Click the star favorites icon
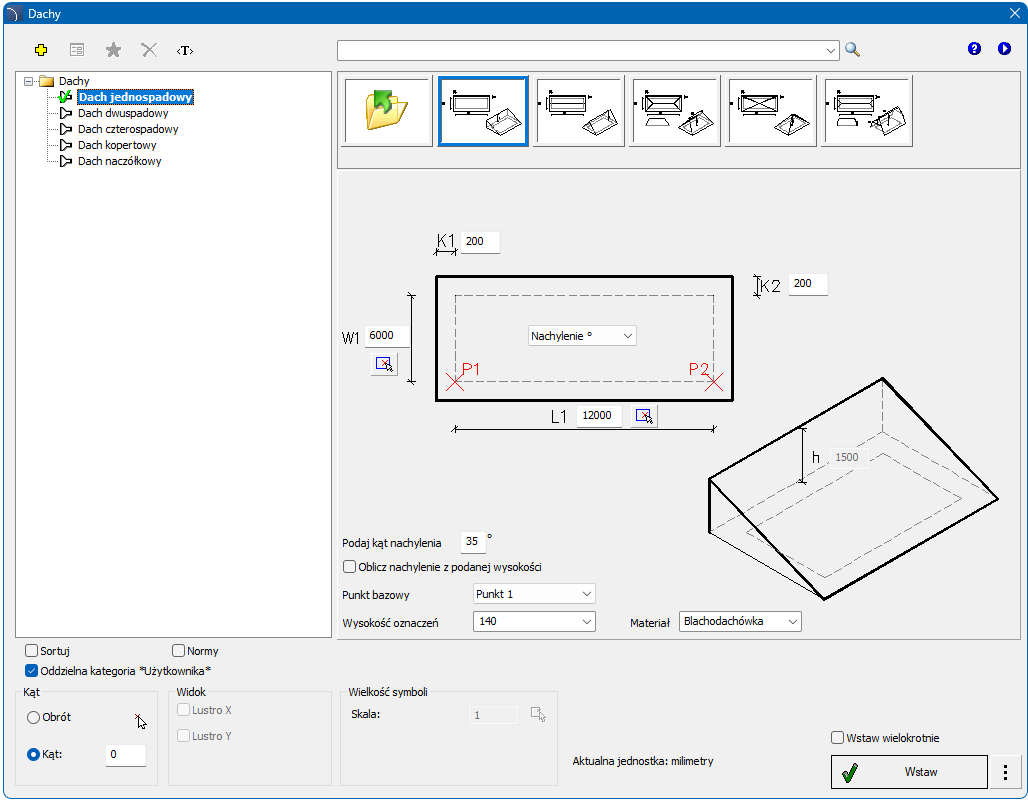 113,49
